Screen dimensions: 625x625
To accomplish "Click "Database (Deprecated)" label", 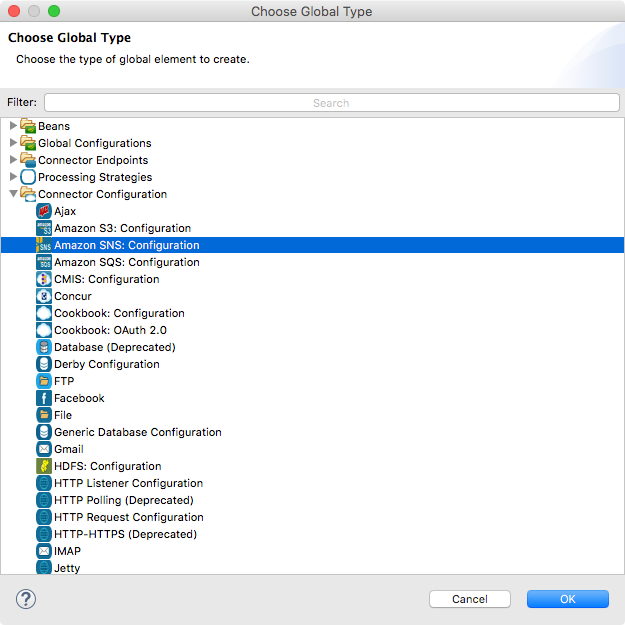I will click(x=115, y=348).
